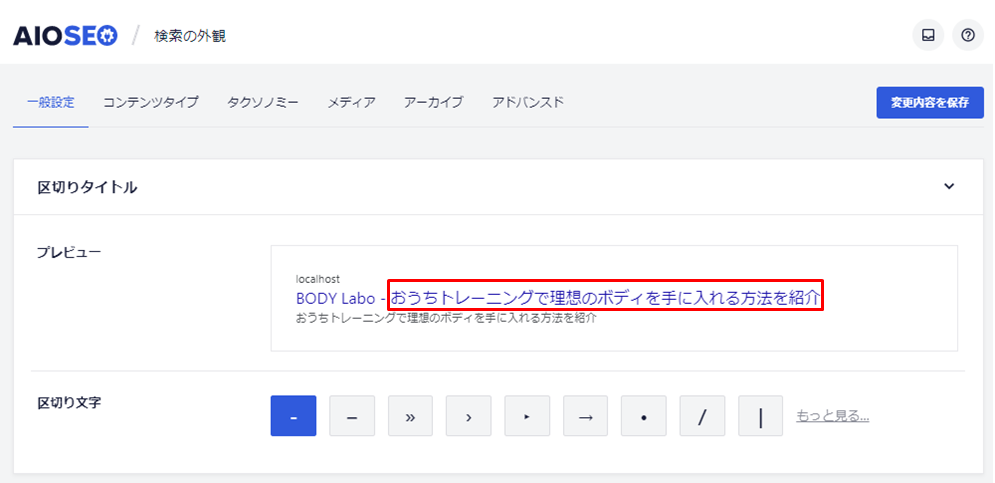Click the 変更内容を保存 button
This screenshot has height=483, width=995.
click(x=930, y=103)
